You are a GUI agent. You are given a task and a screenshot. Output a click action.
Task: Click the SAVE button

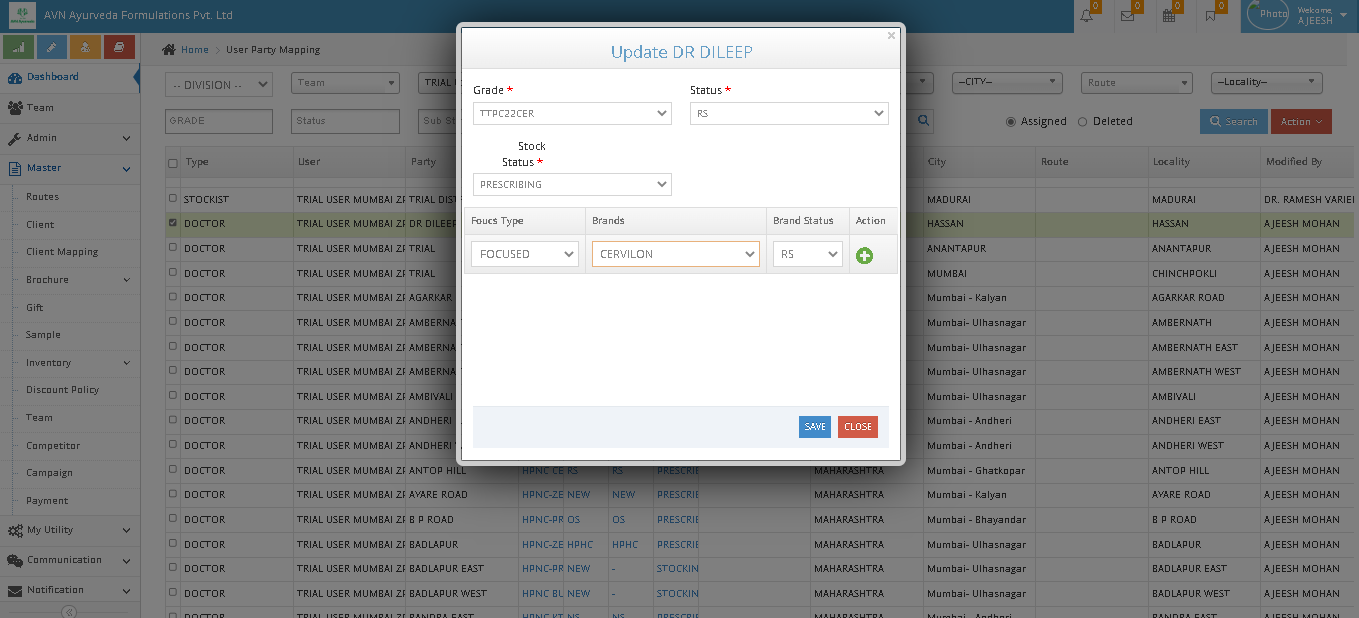pos(815,427)
